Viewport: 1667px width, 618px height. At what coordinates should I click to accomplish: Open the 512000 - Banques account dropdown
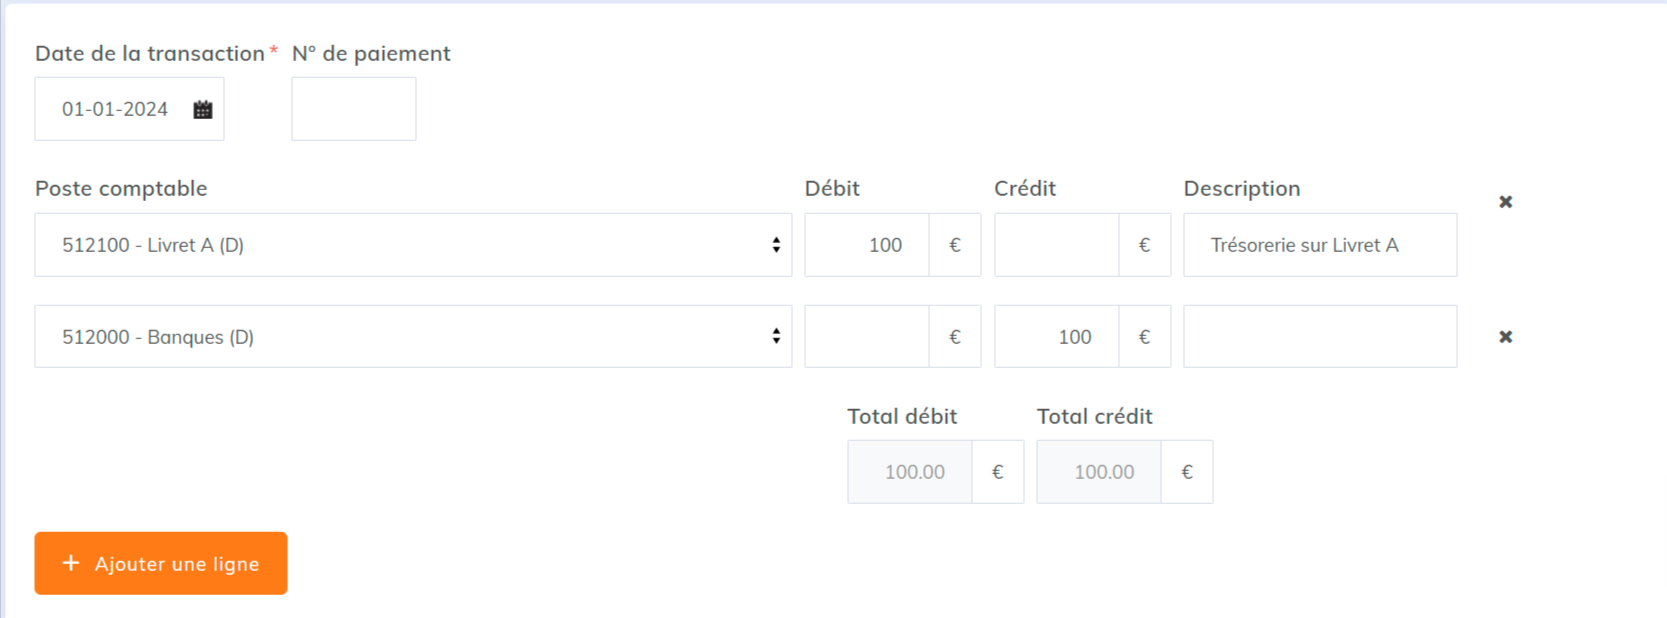413,337
